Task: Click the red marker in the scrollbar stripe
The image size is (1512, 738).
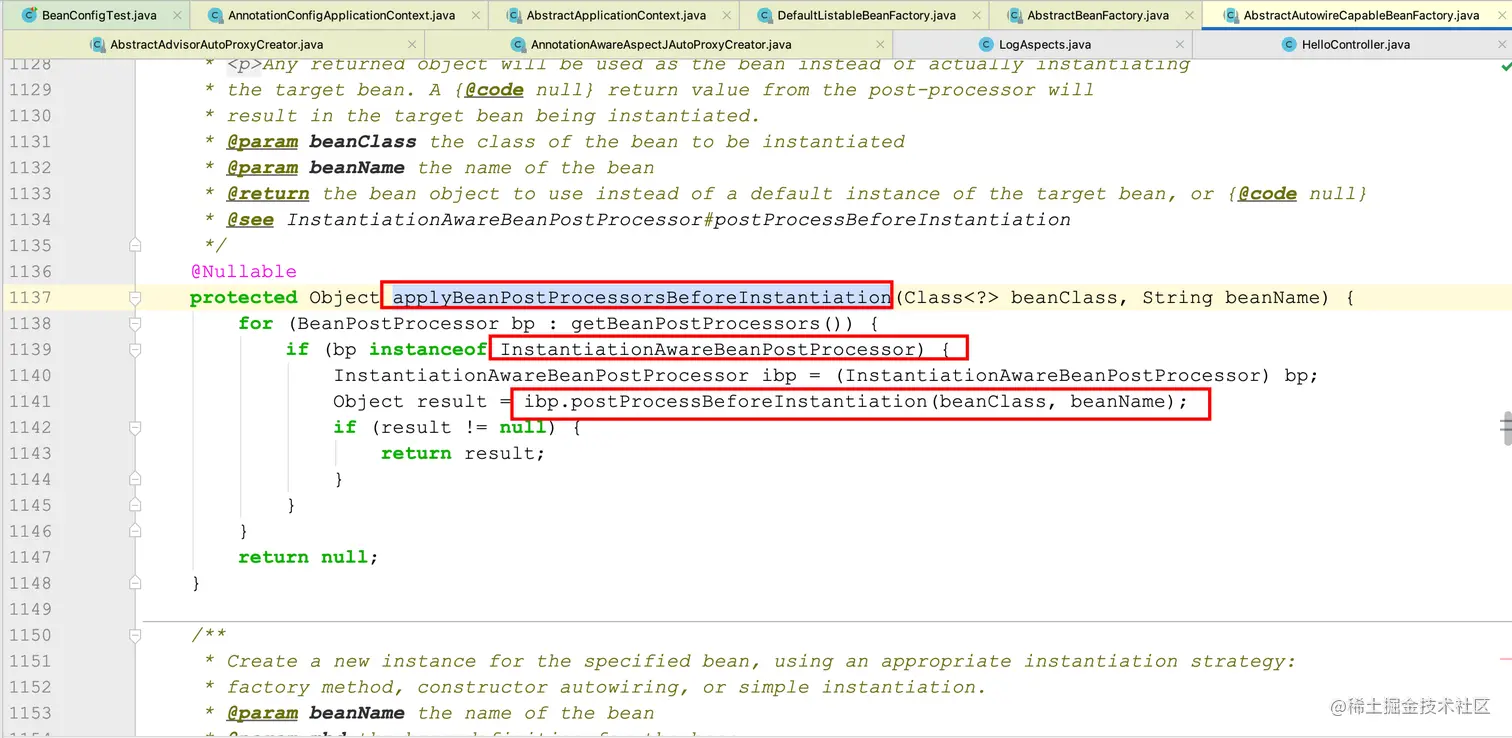Action: [x=1506, y=659]
